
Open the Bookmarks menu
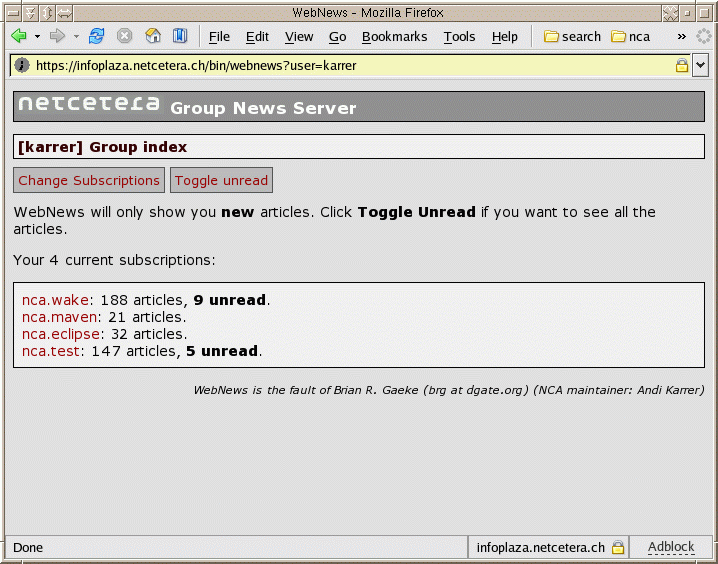coord(394,37)
